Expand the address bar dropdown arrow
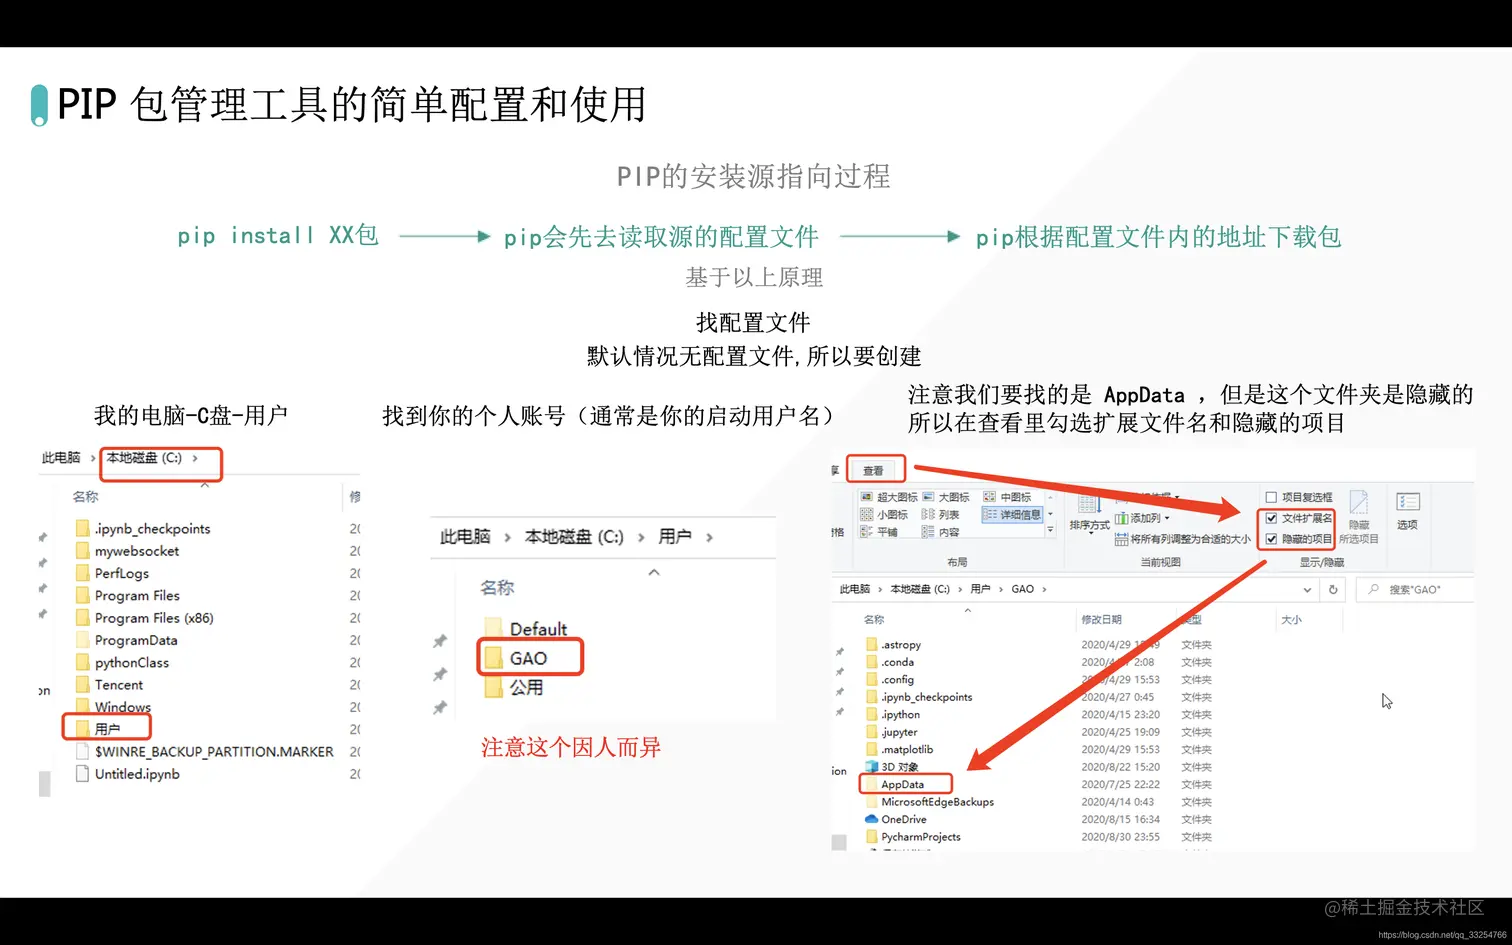 [1307, 589]
